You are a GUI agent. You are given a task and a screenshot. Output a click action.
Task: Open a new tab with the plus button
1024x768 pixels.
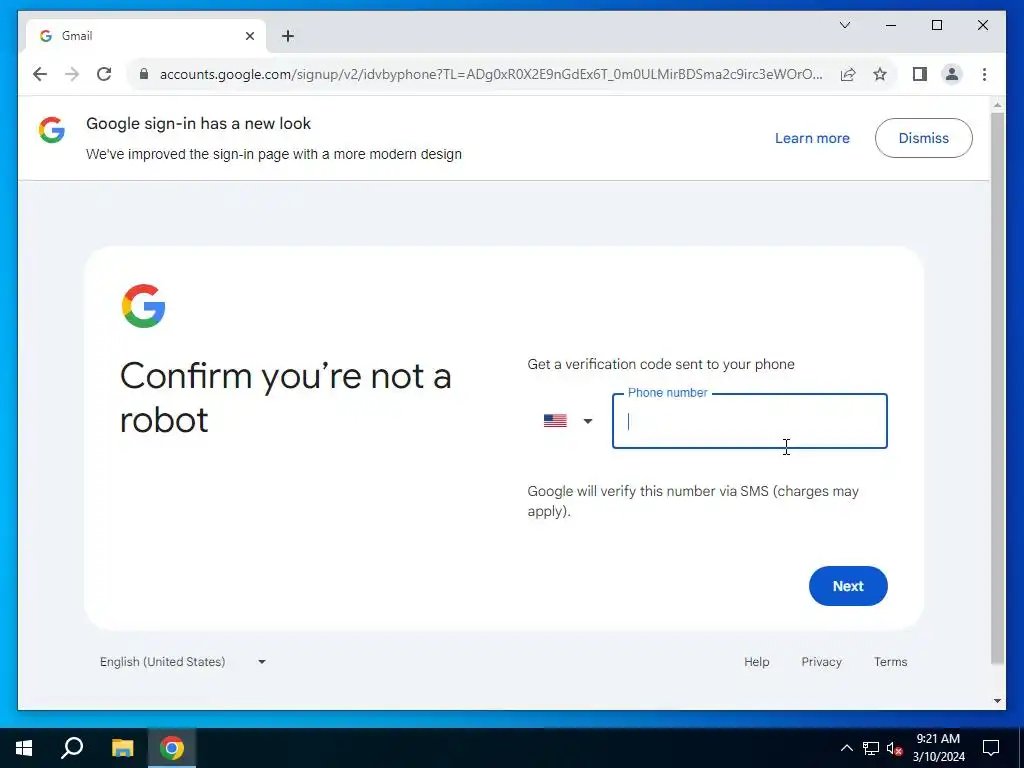point(287,36)
